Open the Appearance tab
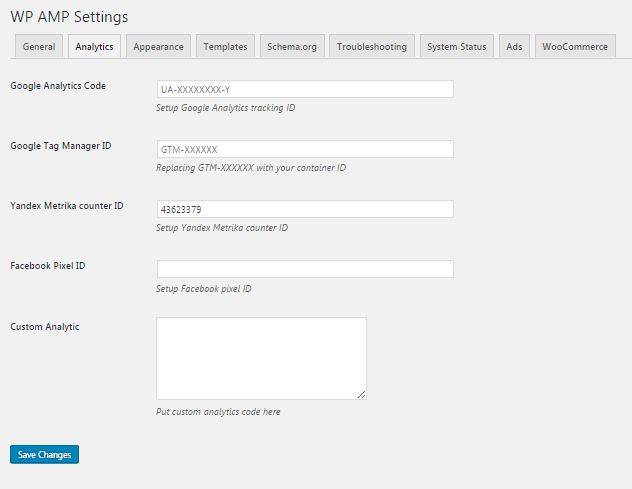The width and height of the screenshot is (632, 489). [158, 46]
